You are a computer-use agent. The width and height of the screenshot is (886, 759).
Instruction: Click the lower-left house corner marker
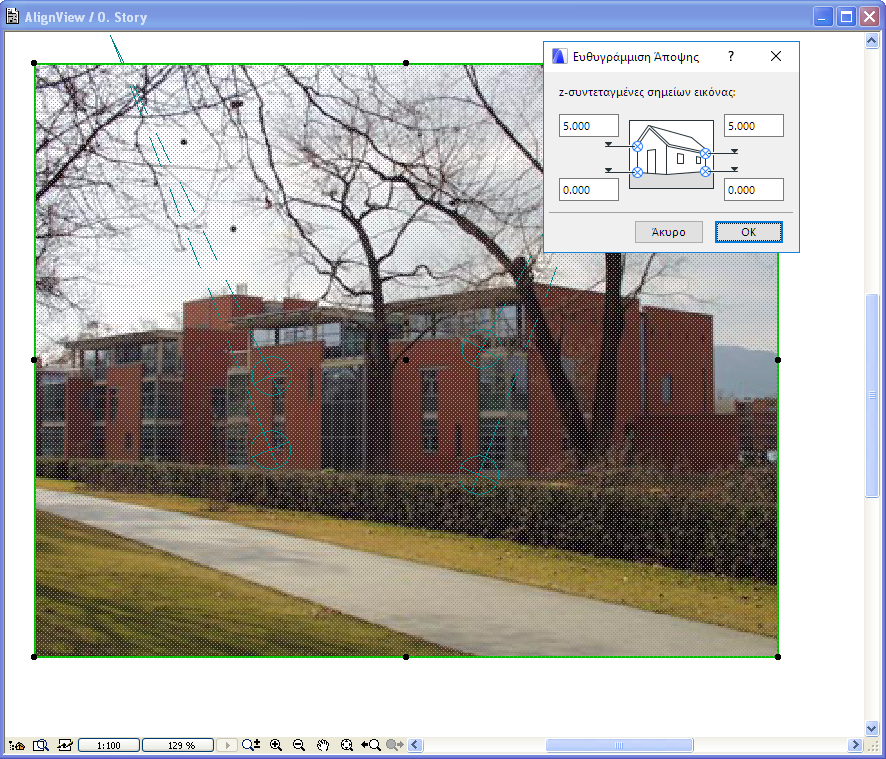[x=637, y=172]
